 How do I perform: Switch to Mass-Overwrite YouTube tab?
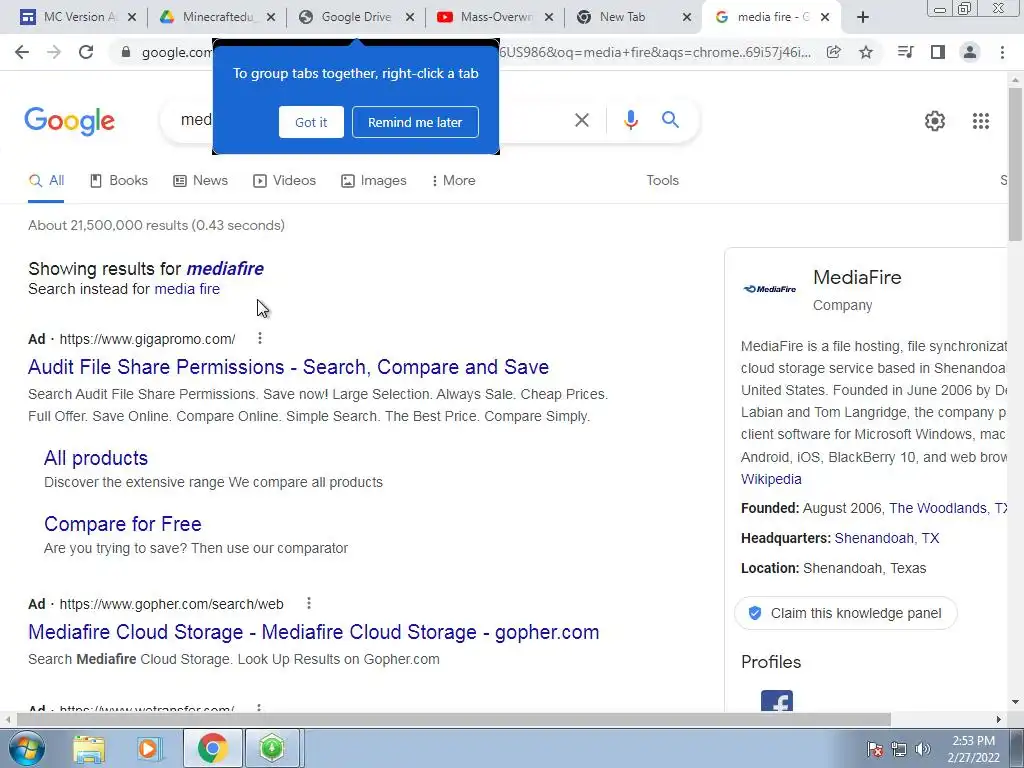pos(495,17)
